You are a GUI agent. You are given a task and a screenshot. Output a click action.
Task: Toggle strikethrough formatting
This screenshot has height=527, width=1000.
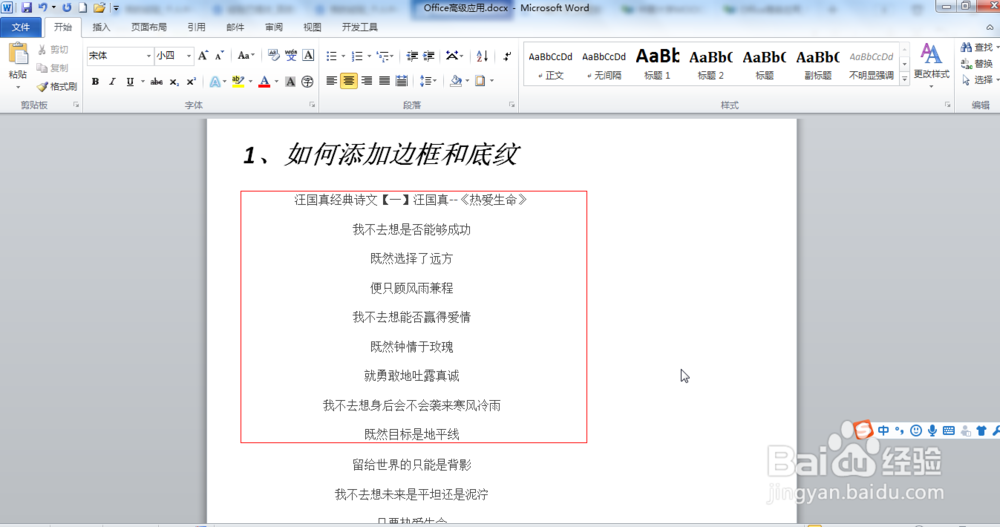(x=156, y=82)
